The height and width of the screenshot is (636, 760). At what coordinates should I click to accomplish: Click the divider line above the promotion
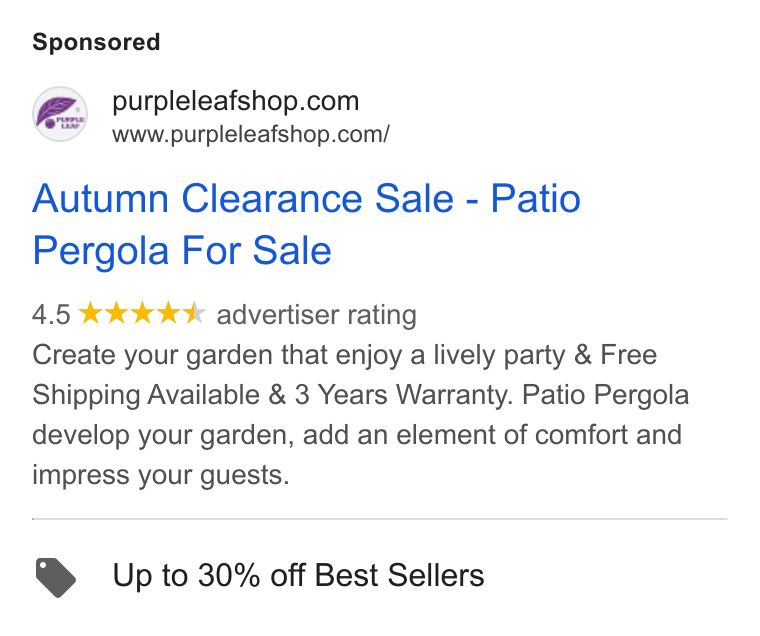pos(380,519)
